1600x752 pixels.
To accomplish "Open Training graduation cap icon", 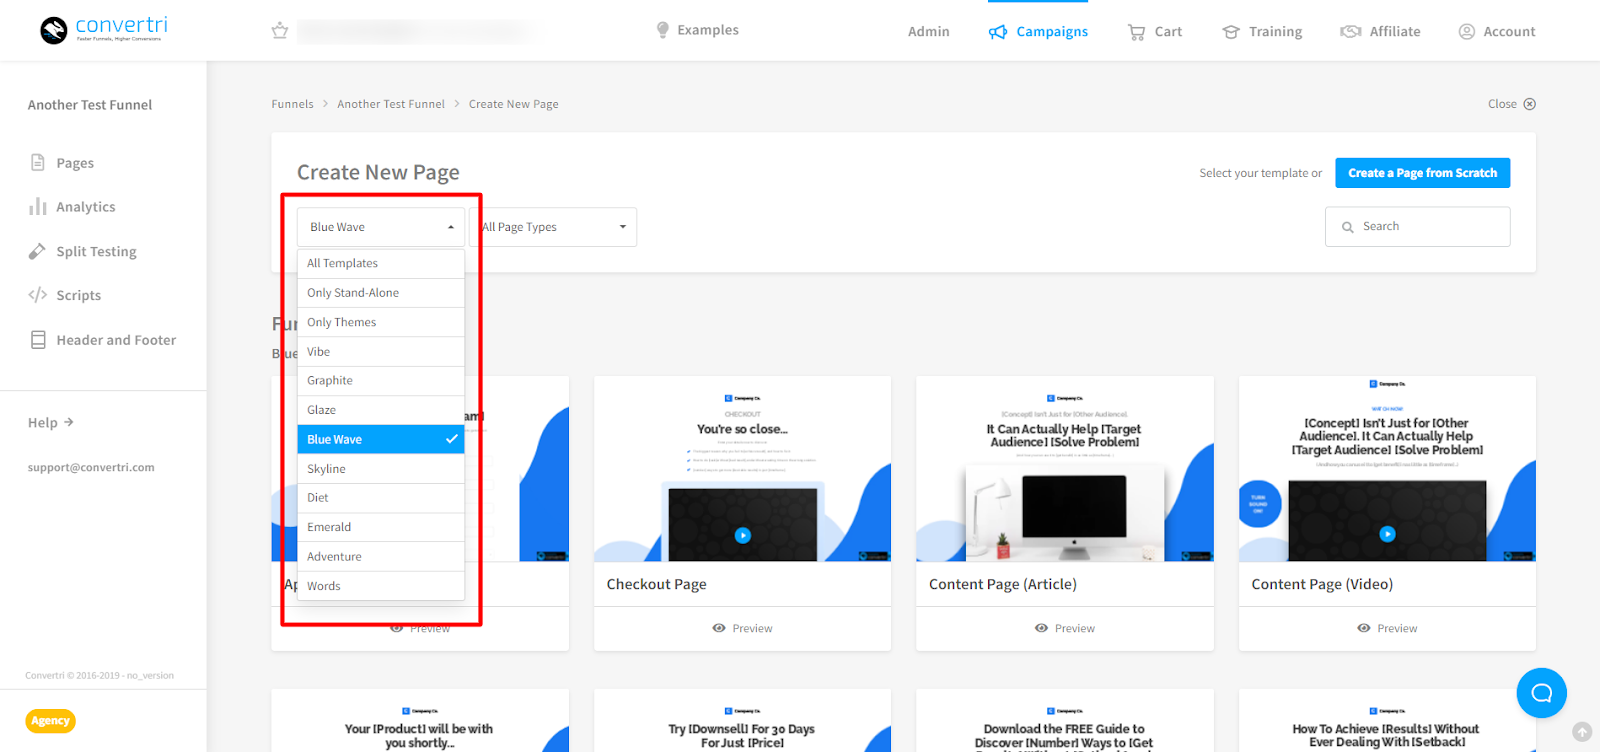I will point(1231,32).
